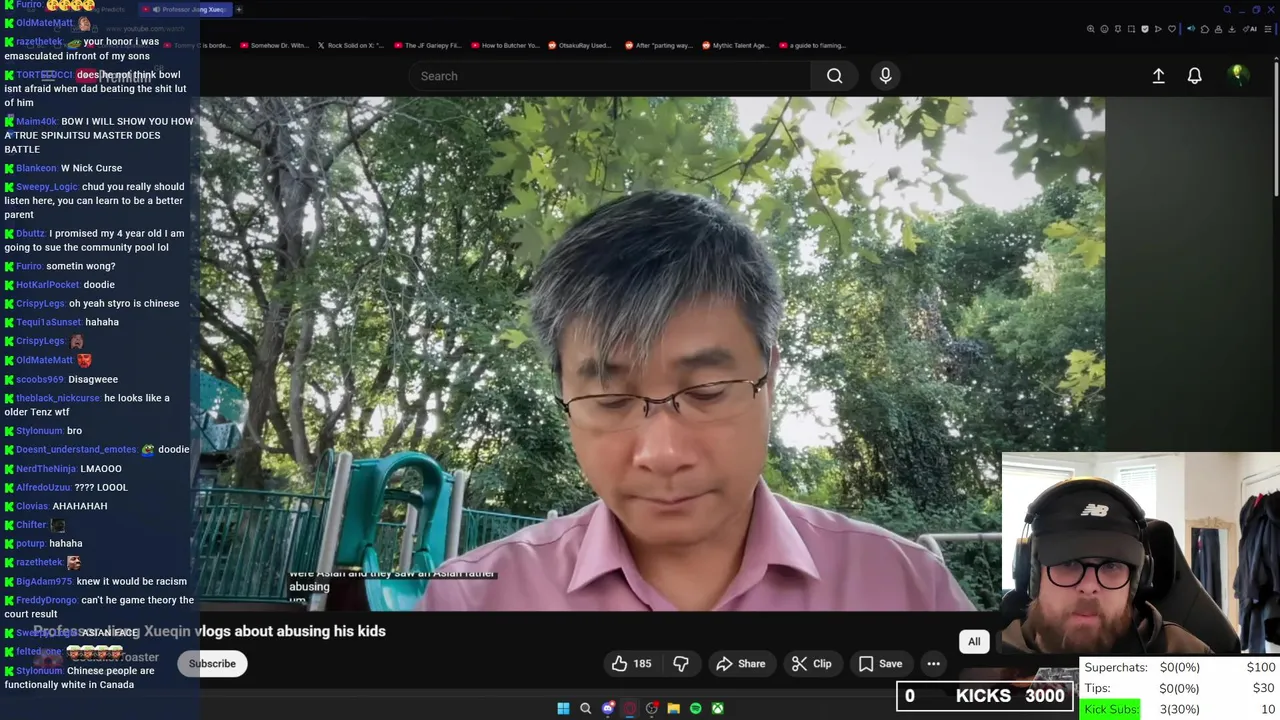Mute tab with the speaker icon in toolbar

pos(1191,29)
